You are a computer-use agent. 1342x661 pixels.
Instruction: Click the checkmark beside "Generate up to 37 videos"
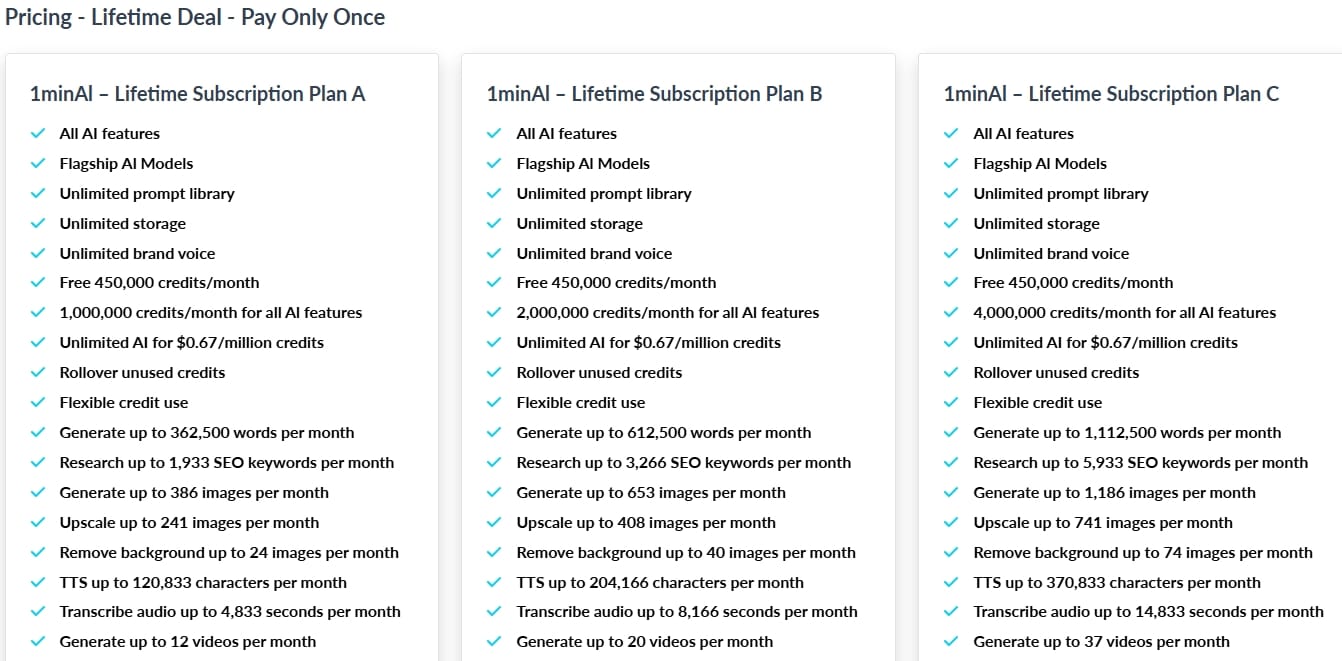(x=952, y=641)
